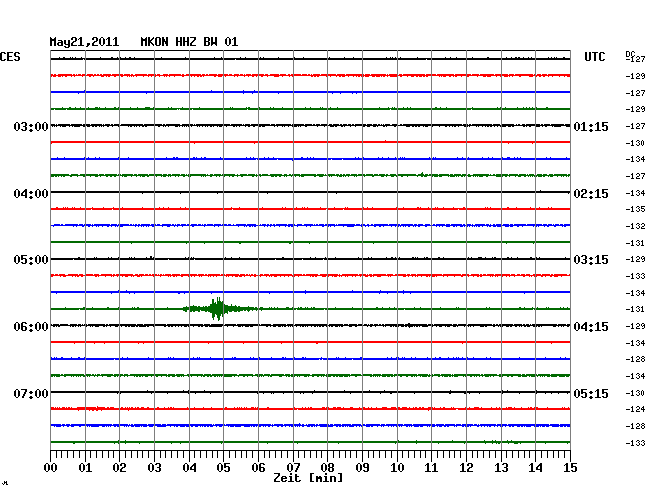
Task: Click the -134 DC value beside 02:15
Action: click(x=635, y=193)
